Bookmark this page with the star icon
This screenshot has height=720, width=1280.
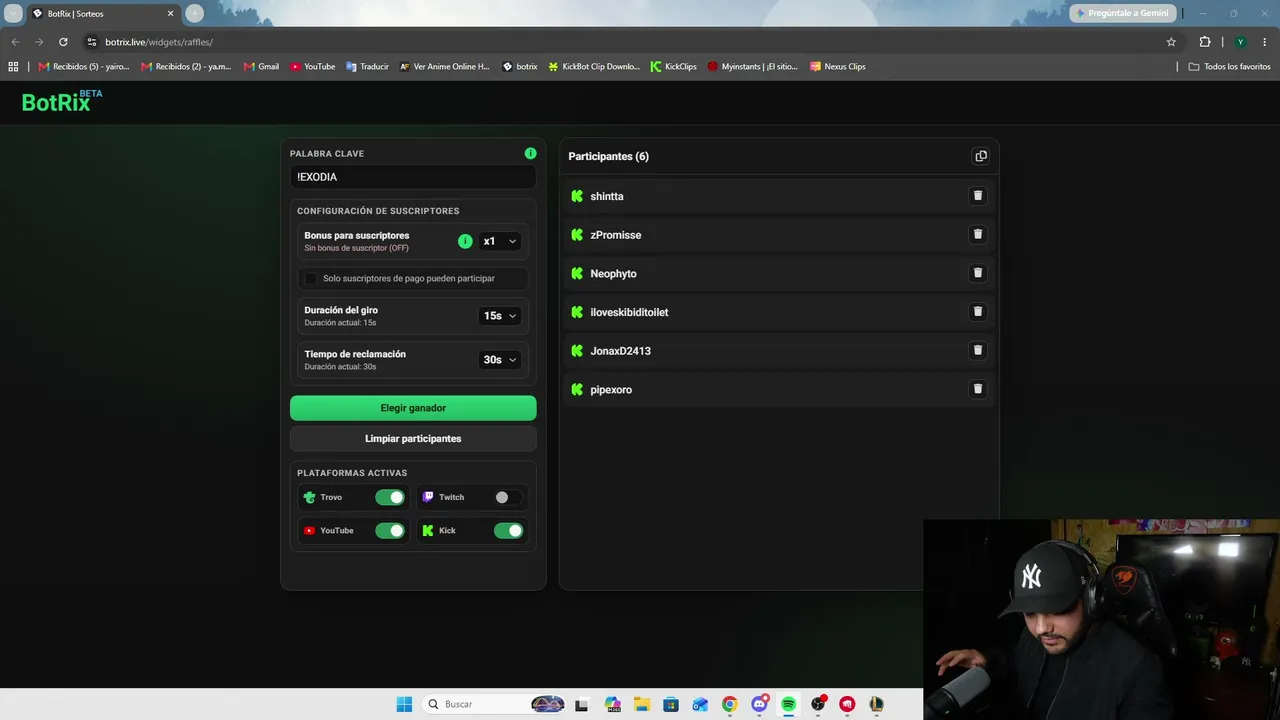(1171, 42)
